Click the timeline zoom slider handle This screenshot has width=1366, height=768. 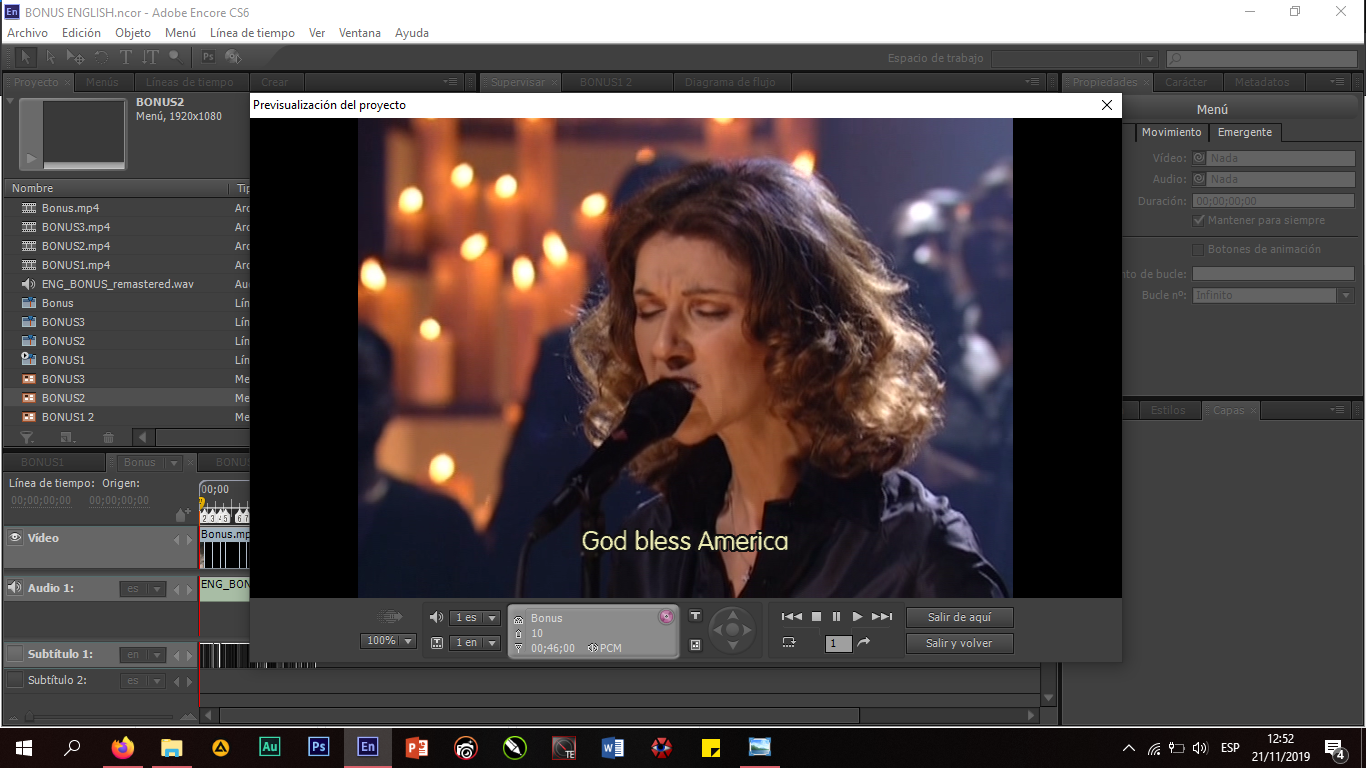[x=29, y=717]
